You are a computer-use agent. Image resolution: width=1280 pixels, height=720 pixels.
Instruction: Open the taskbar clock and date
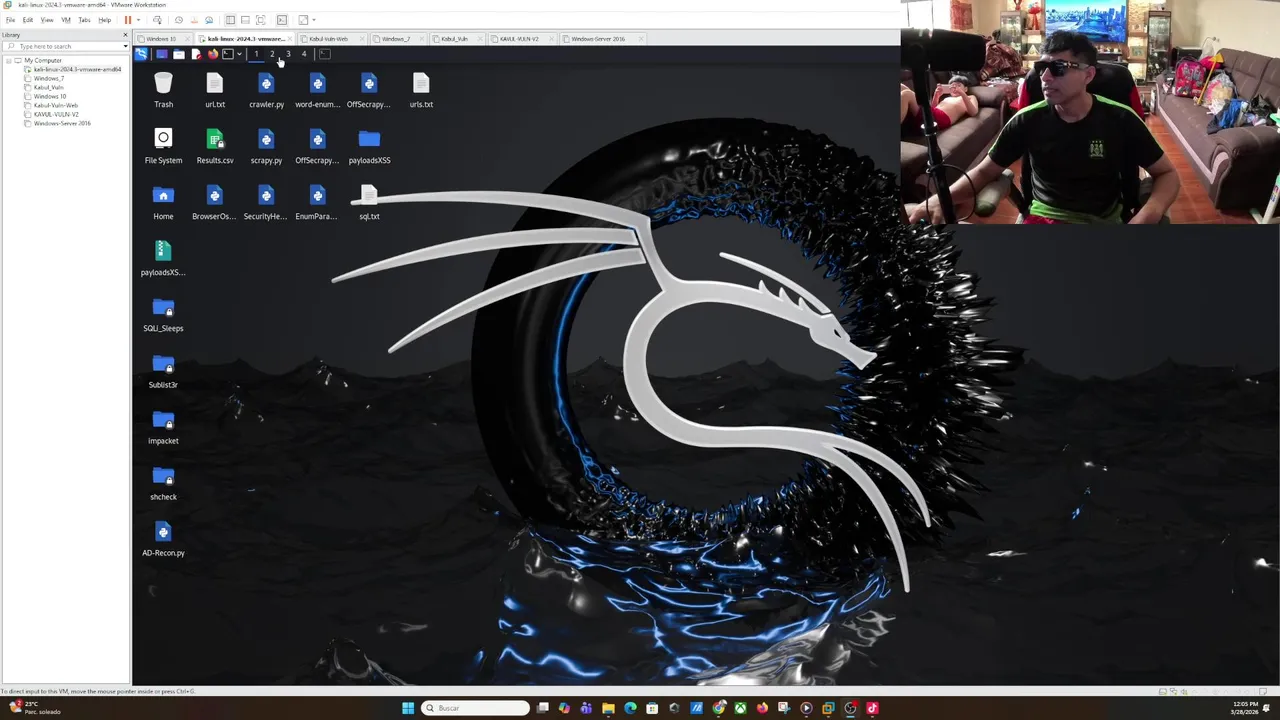click(1246, 708)
